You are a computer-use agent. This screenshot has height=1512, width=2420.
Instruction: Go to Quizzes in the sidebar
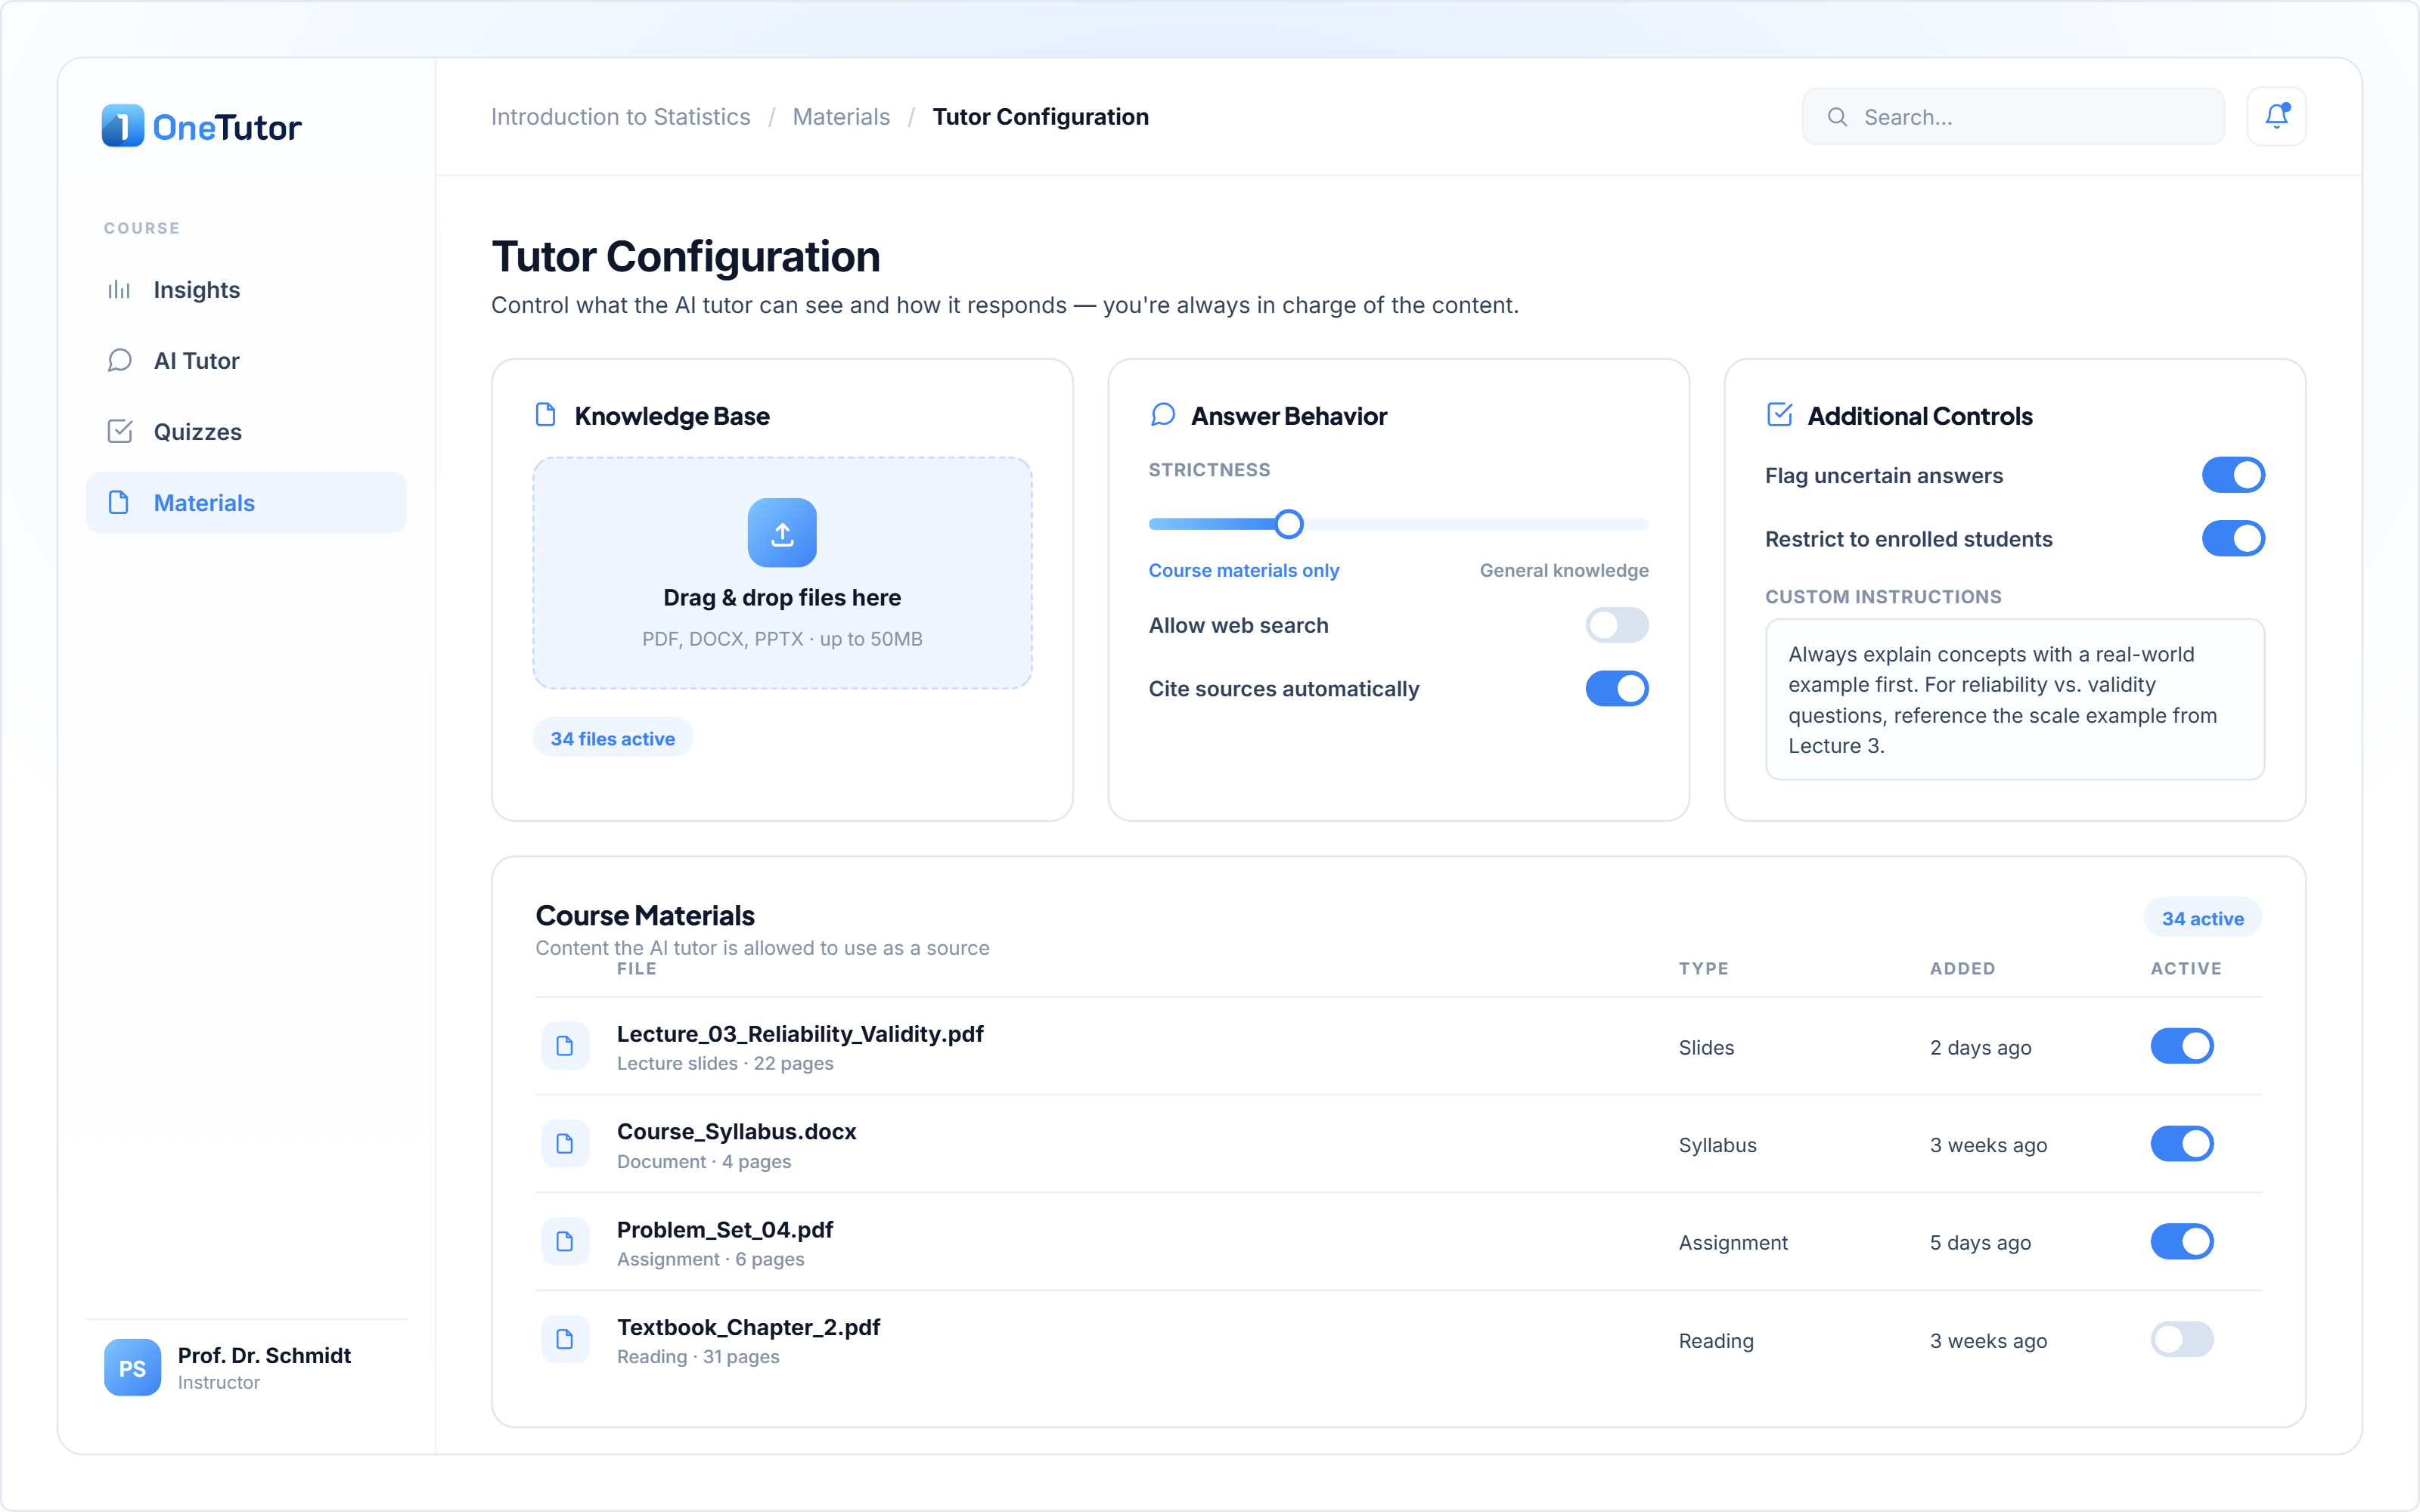point(246,431)
